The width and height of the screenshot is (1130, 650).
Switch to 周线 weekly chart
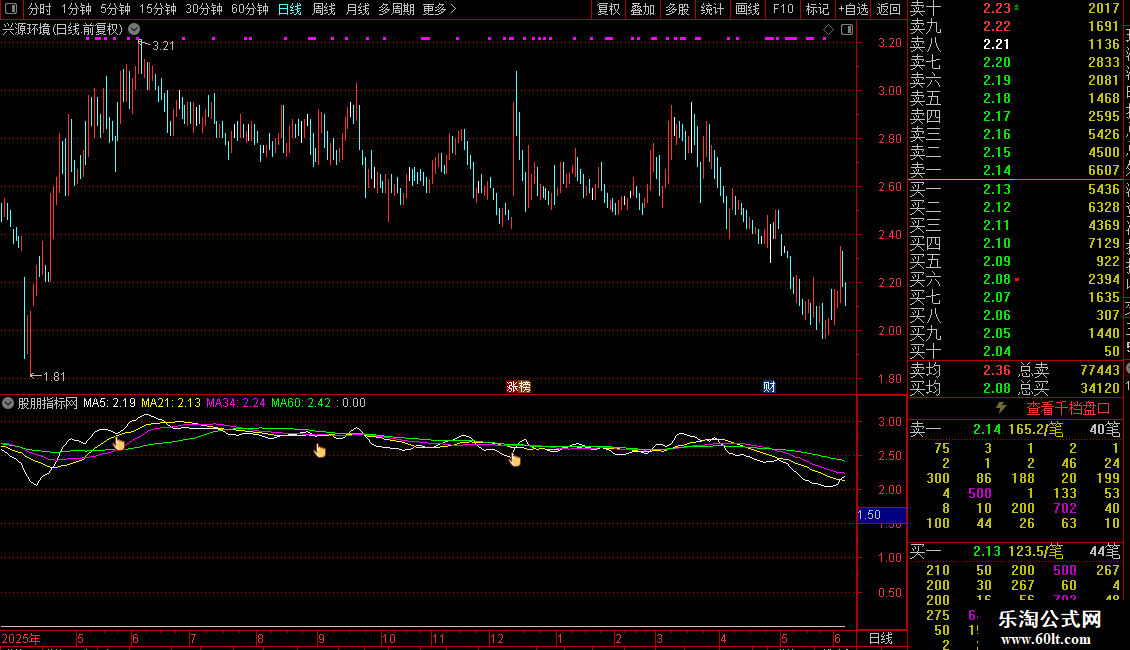pos(324,9)
